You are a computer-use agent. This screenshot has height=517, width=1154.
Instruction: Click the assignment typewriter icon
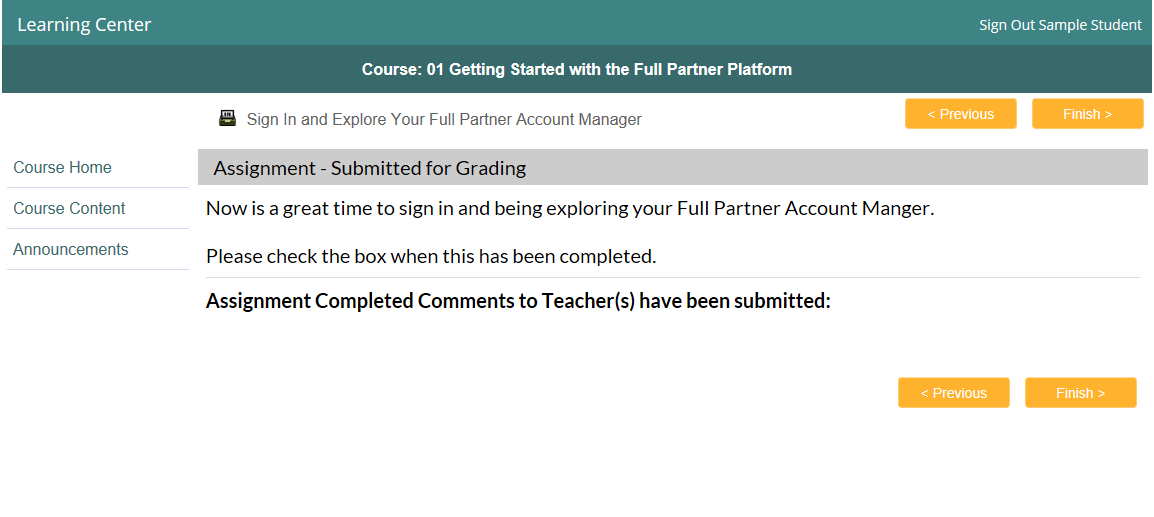click(x=227, y=119)
